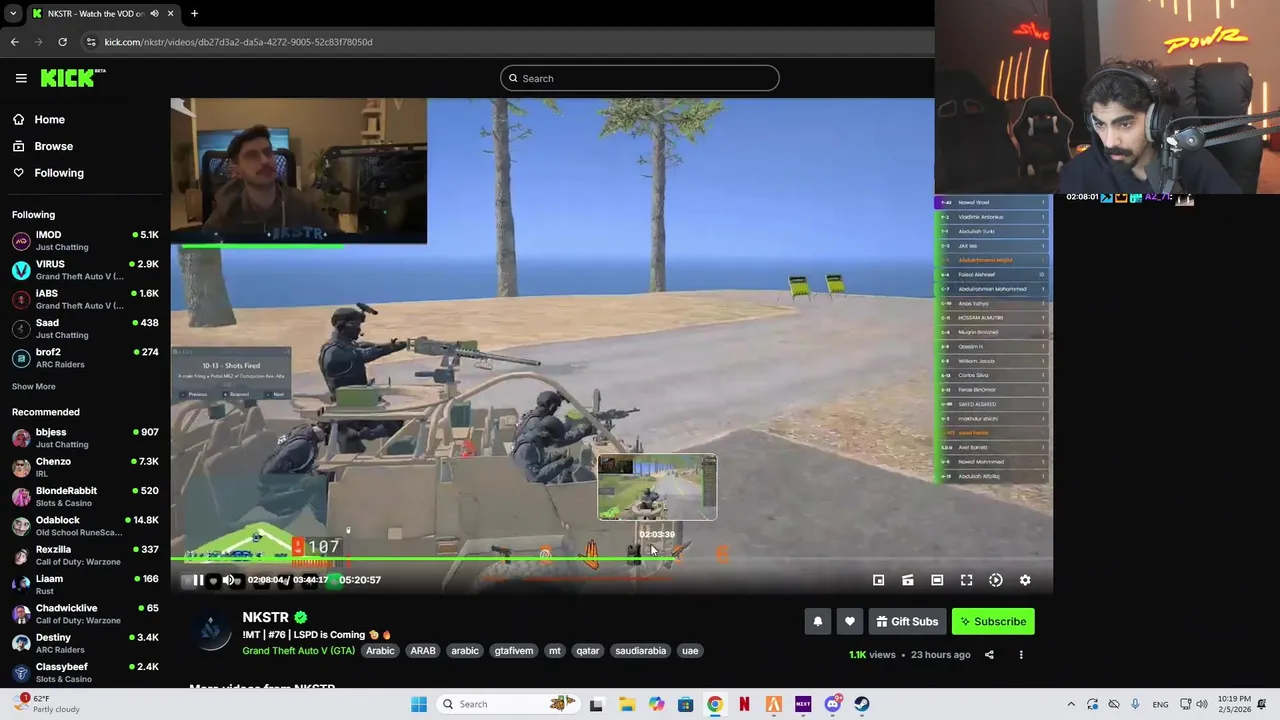Open Odablock recommended channel
Viewport: 1280px width, 720px height.
pos(85,526)
